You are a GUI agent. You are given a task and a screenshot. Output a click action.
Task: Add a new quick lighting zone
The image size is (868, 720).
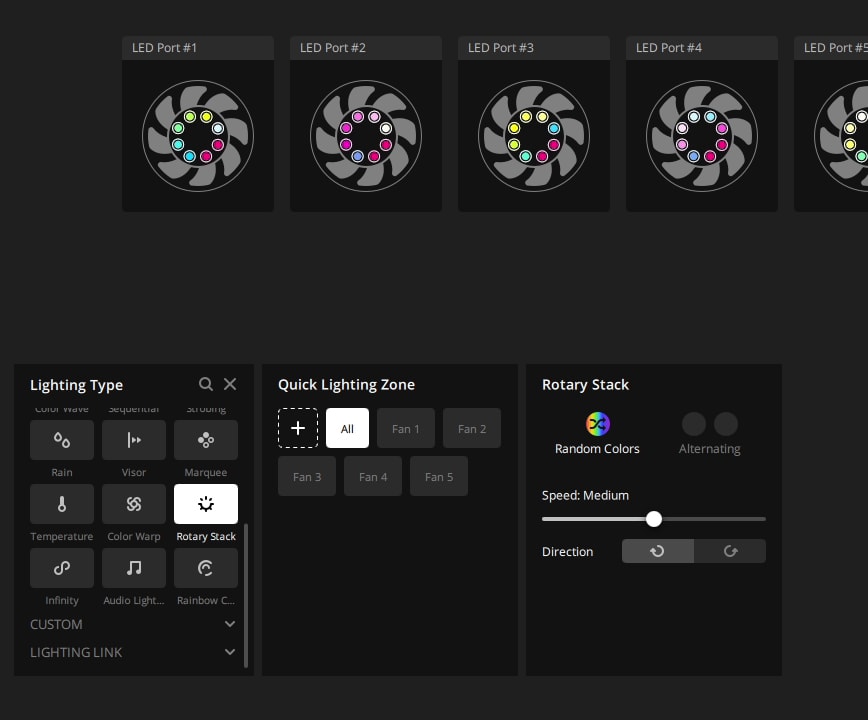coord(298,428)
